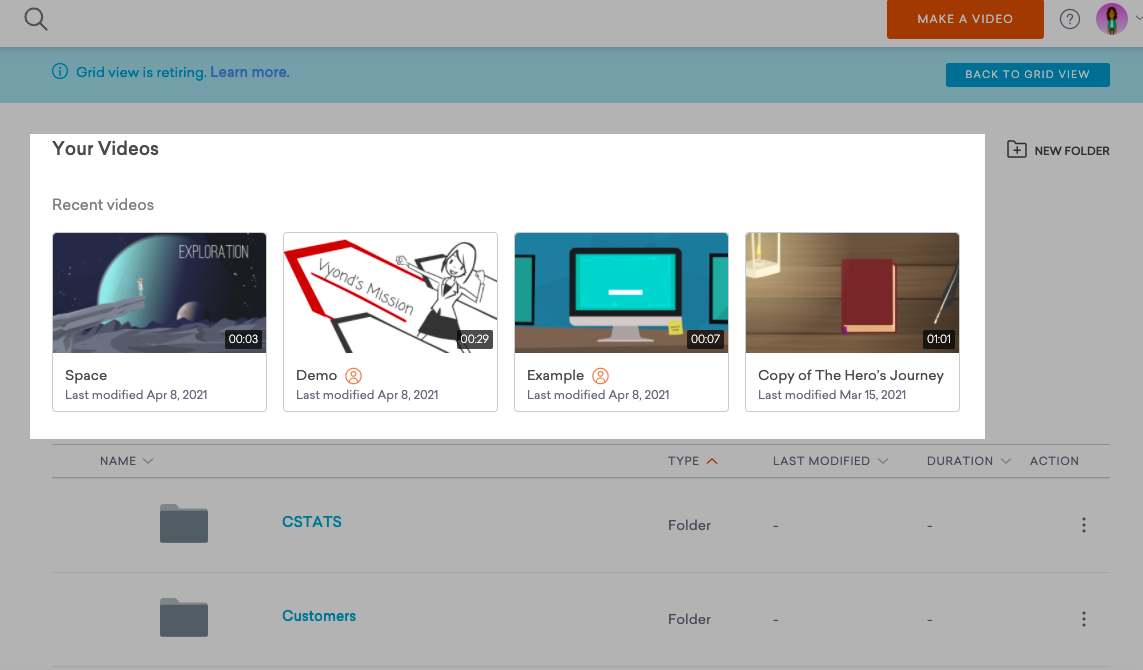This screenshot has height=670, width=1143.
Task: Toggle the TYPE column sort arrow
Action: [711, 460]
